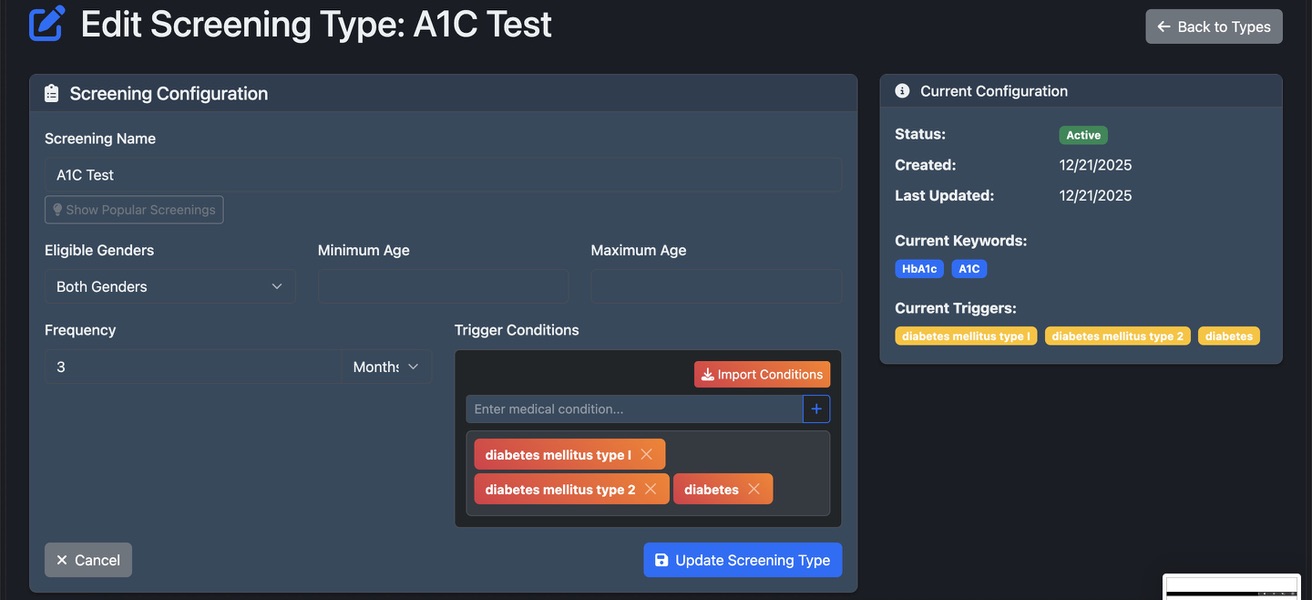Open the Eligible Genders dropdown
The width and height of the screenshot is (1312, 600).
[x=170, y=286]
